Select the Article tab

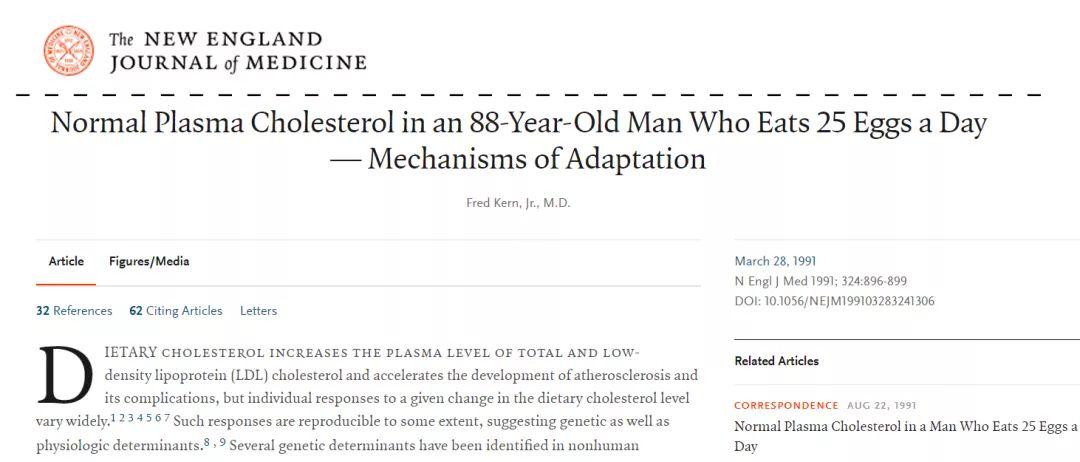click(x=66, y=262)
